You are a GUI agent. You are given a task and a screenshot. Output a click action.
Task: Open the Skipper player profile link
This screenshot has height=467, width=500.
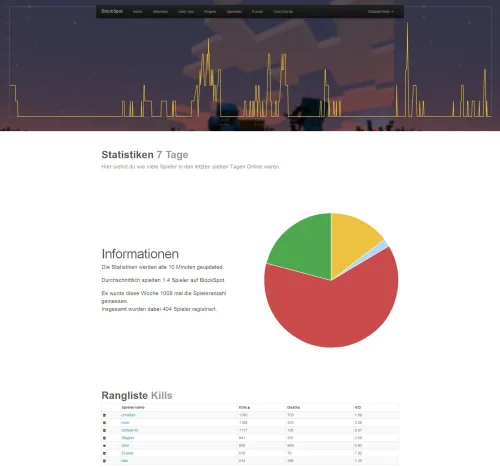(128, 438)
